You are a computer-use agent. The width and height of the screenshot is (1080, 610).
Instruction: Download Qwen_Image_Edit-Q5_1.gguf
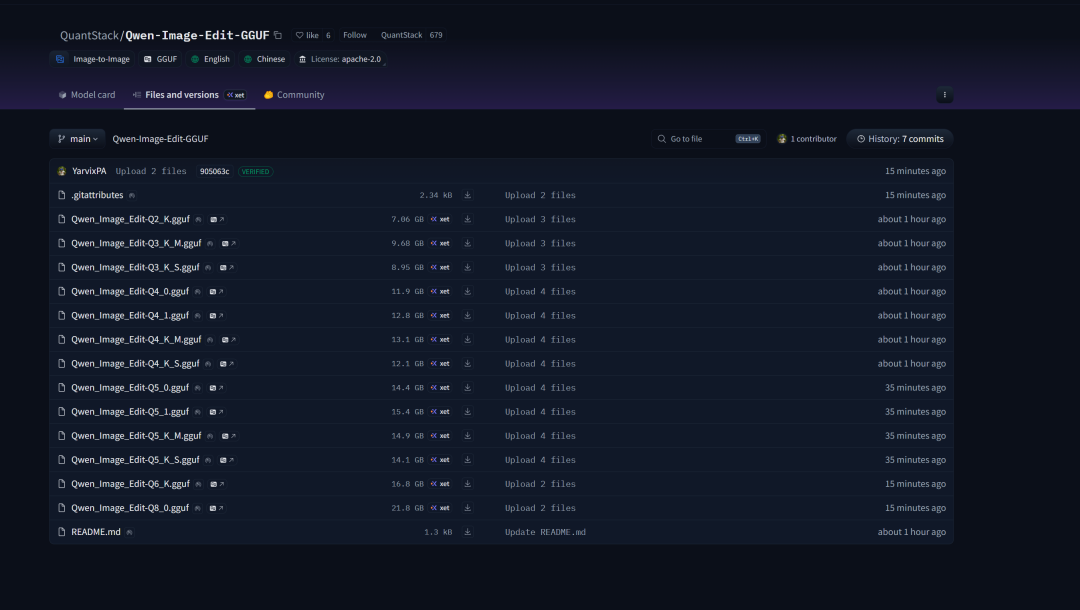(x=468, y=412)
